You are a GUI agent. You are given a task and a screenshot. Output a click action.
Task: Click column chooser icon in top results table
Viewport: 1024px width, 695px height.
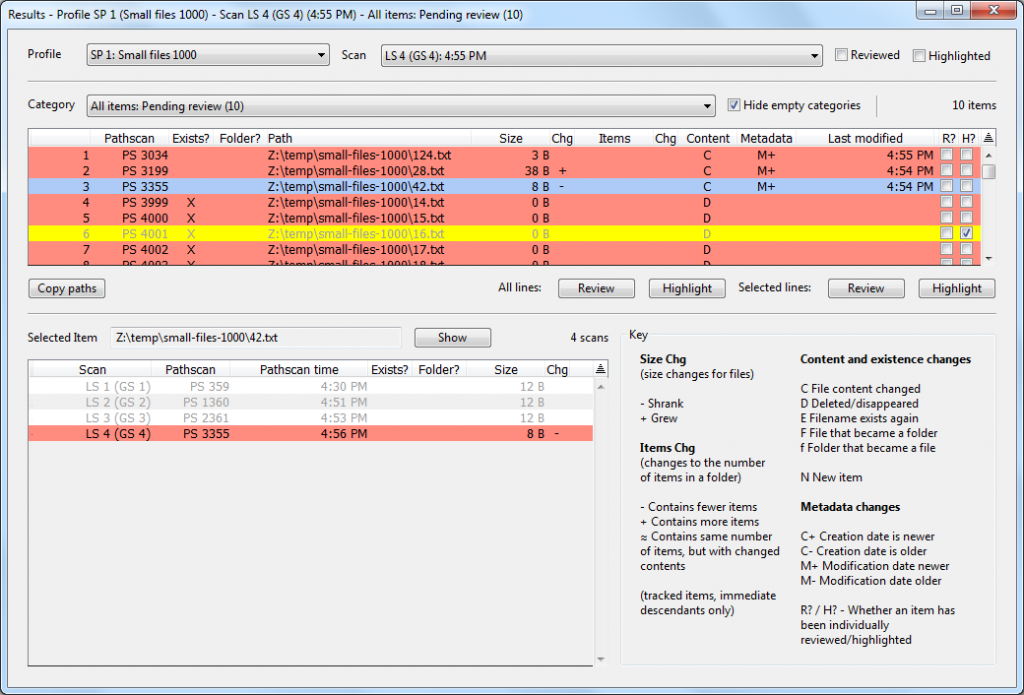point(988,138)
